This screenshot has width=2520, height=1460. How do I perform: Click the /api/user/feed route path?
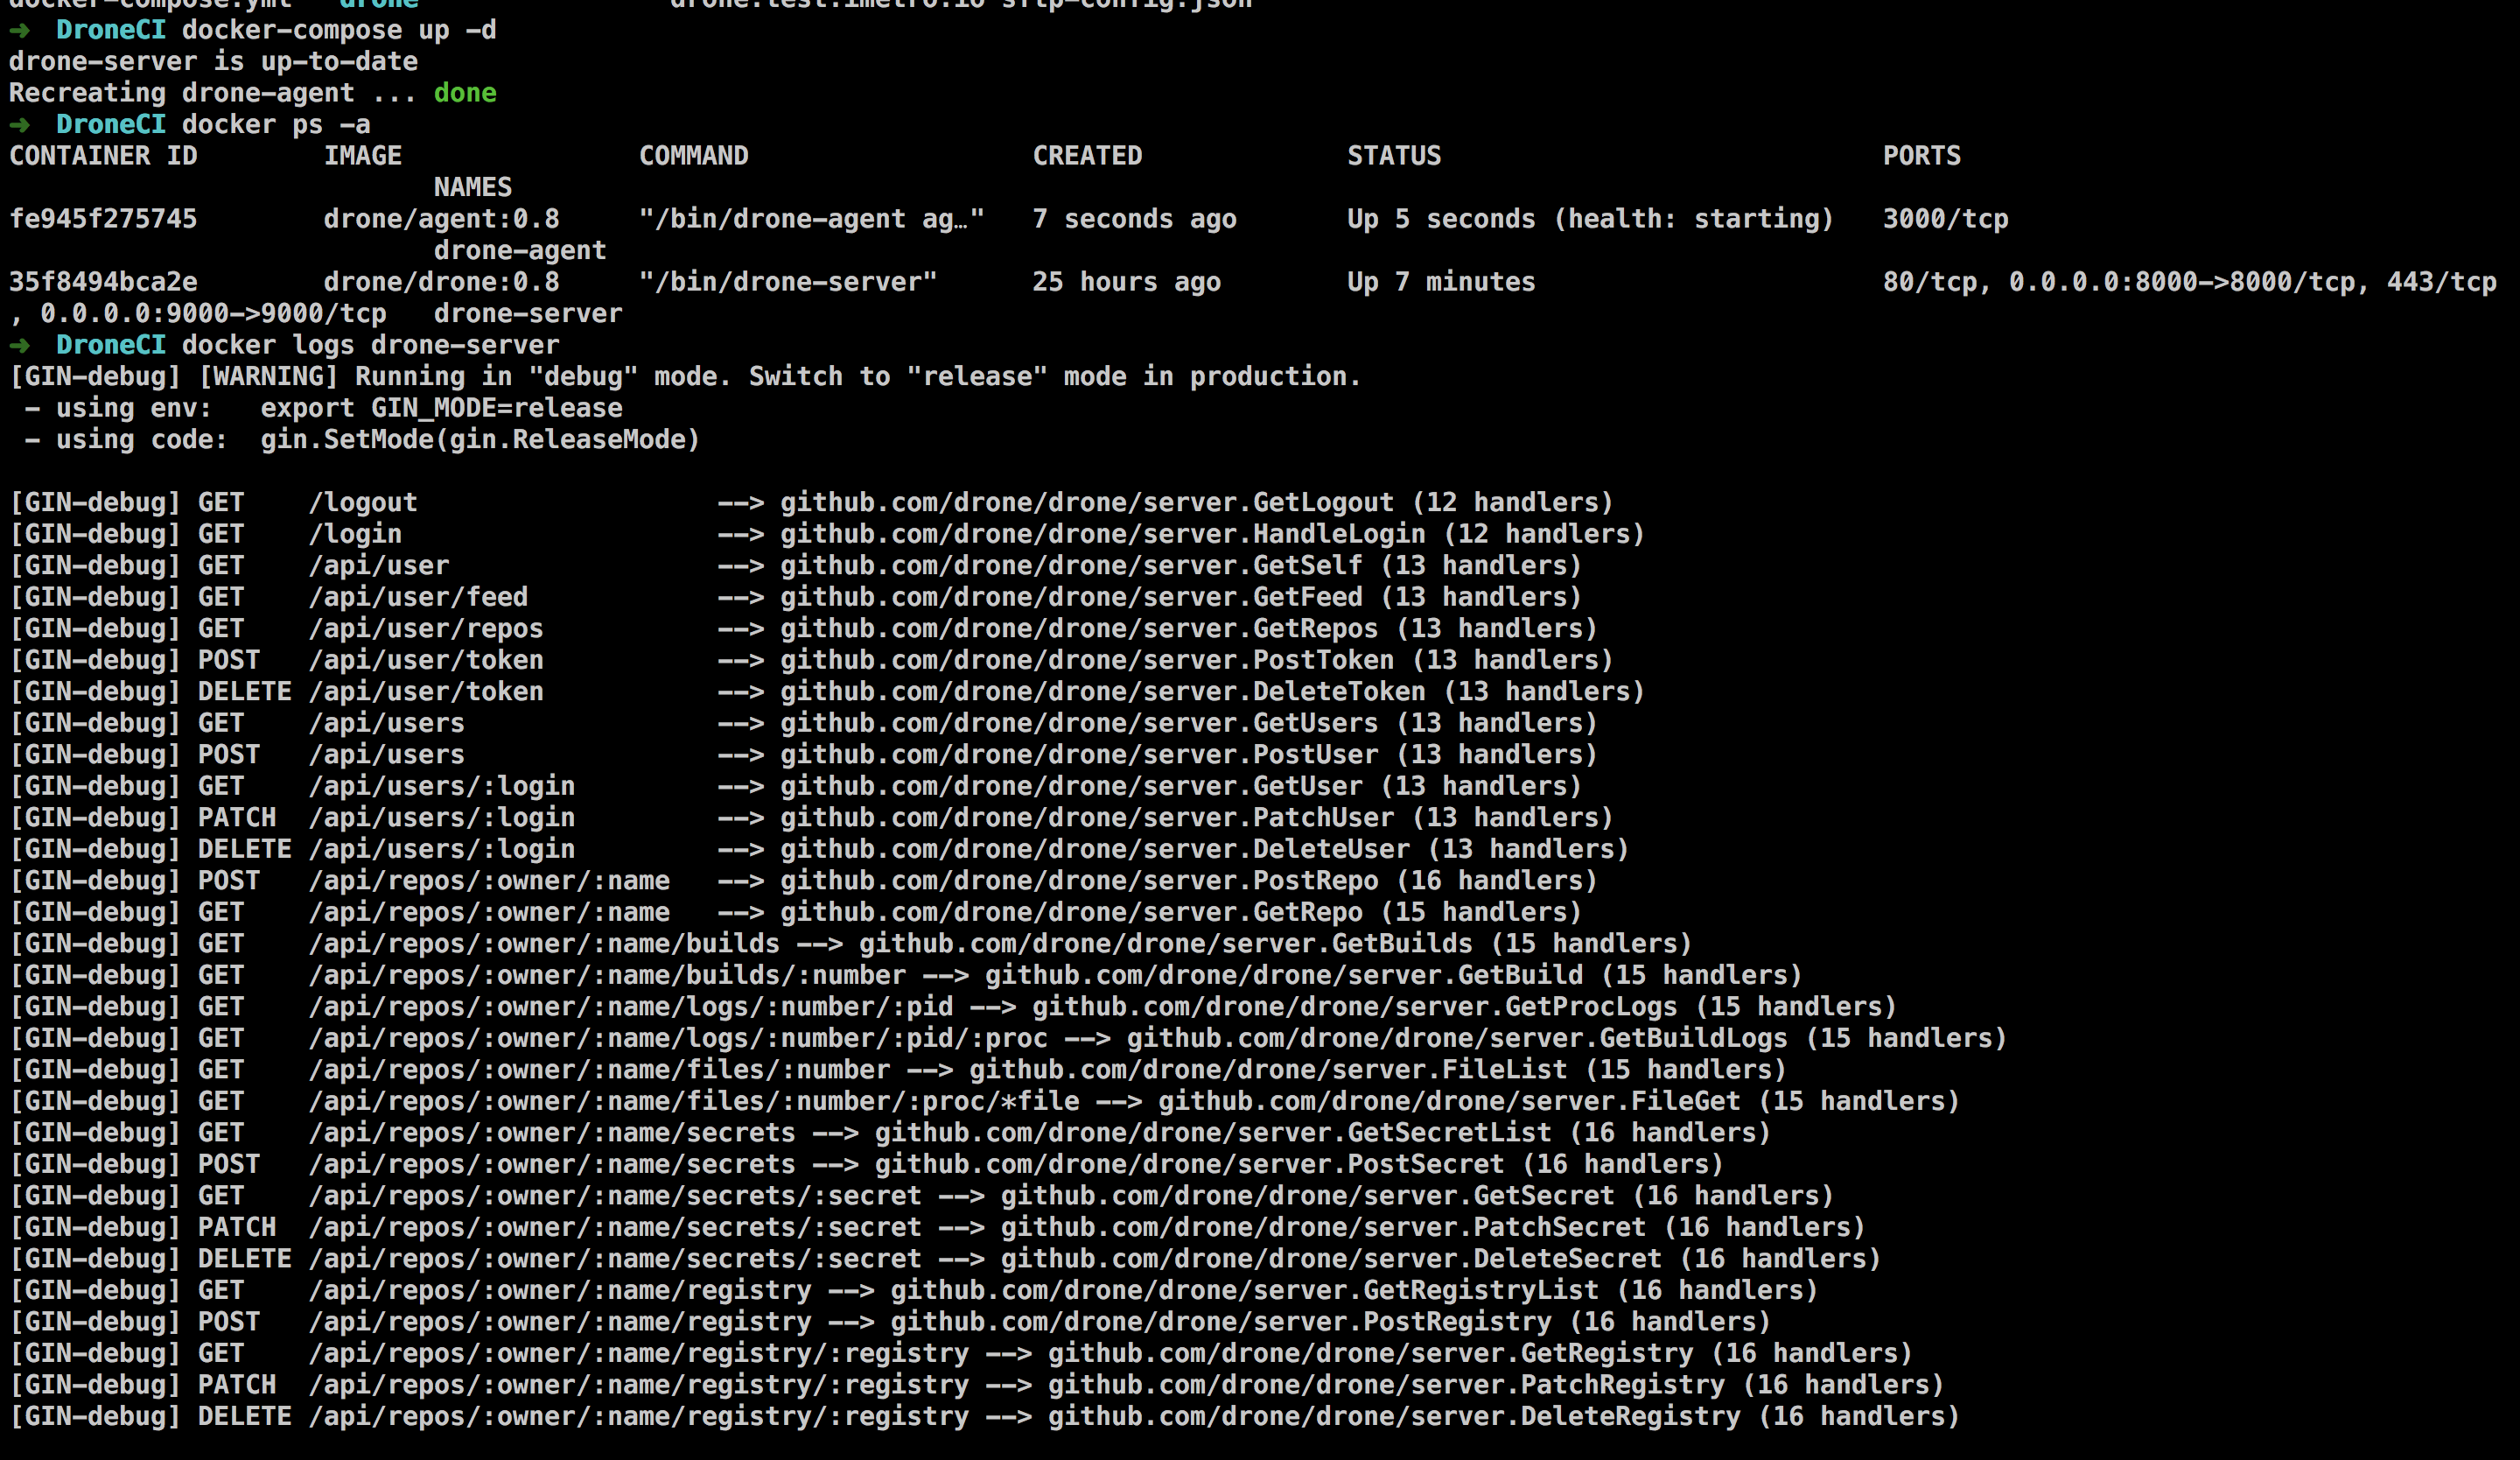(418, 597)
